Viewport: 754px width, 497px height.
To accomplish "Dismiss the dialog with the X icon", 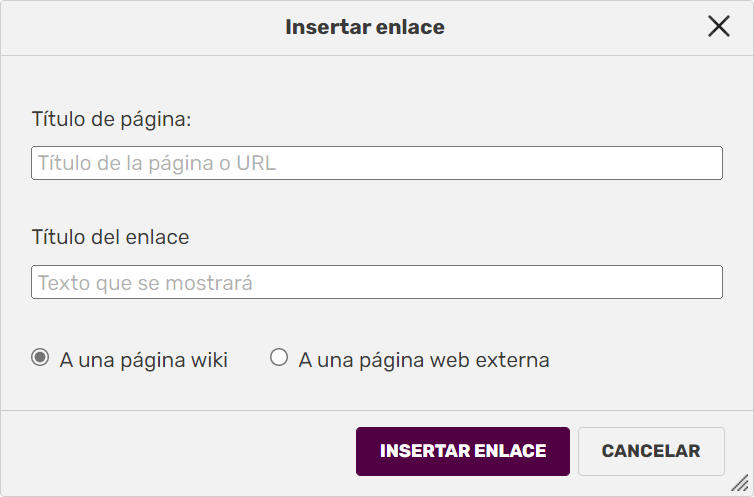I will point(718,27).
